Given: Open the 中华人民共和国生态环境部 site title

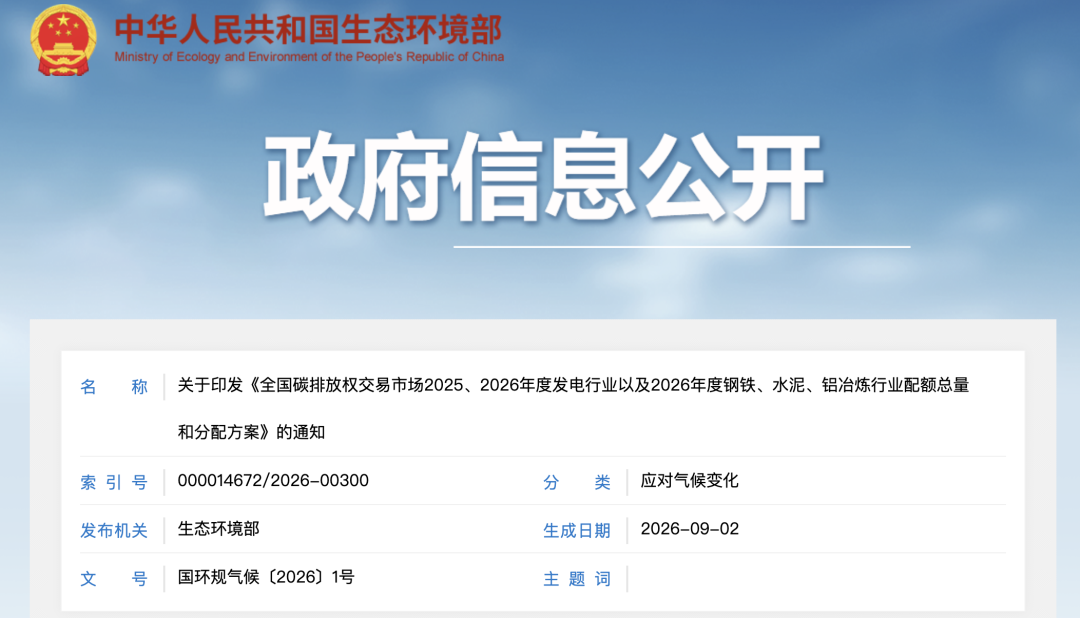Looking at the screenshot, I should point(309,30).
